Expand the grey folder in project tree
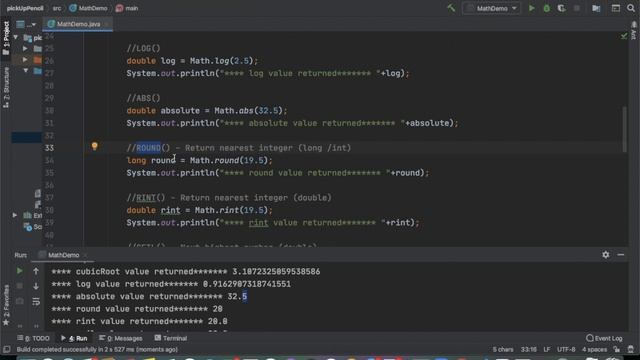This screenshot has height=360, width=640. (25, 49)
